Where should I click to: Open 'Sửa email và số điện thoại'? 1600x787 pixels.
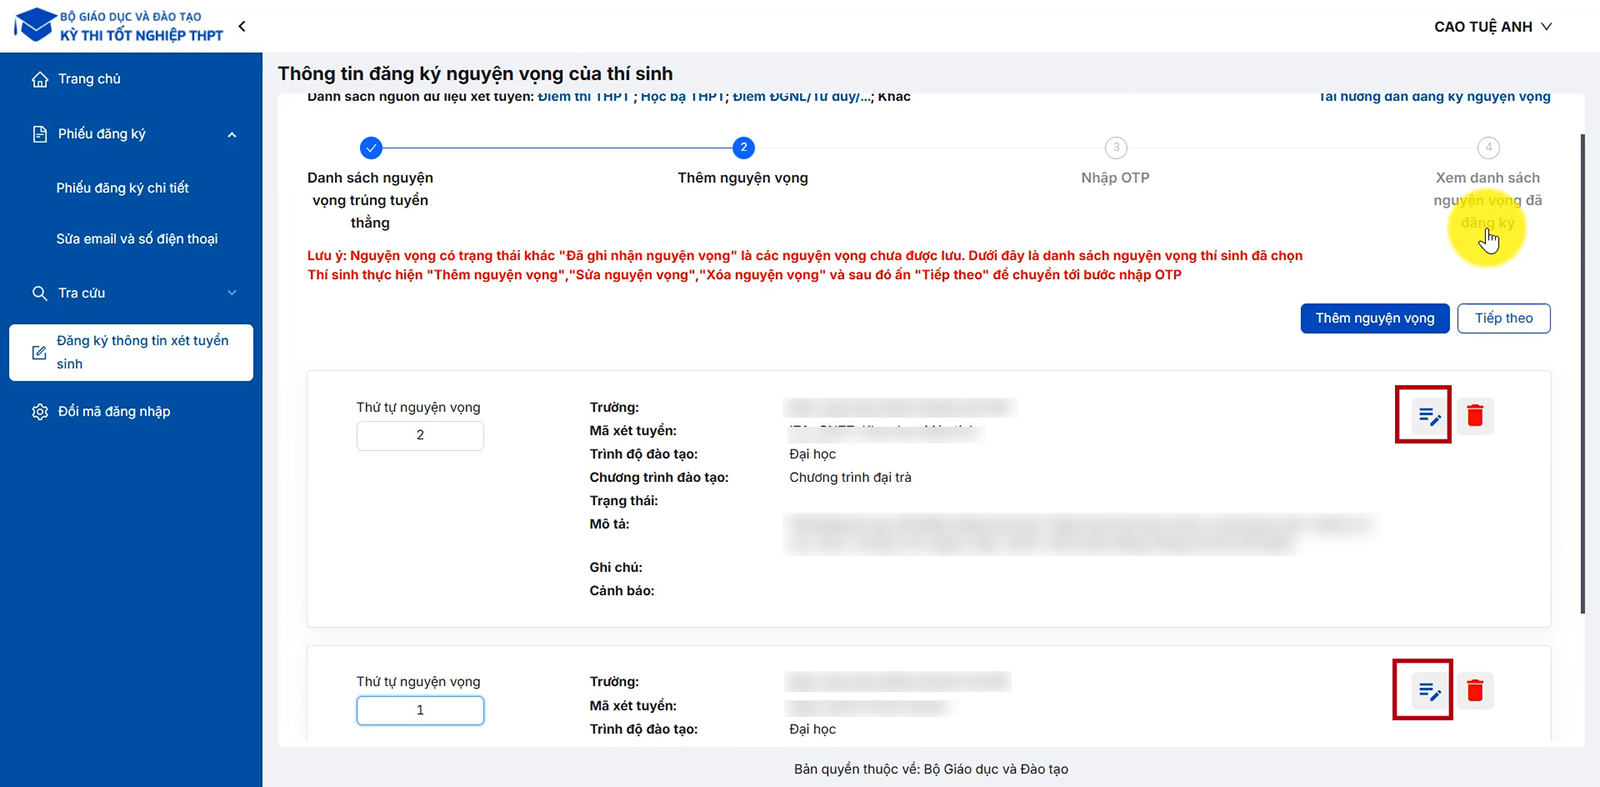coord(137,239)
